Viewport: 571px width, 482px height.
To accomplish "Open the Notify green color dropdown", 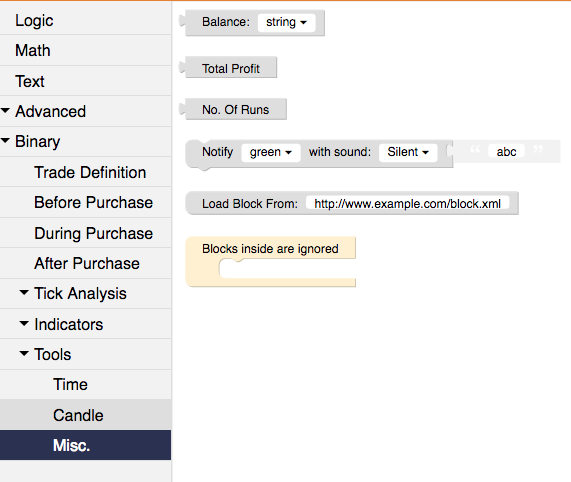I will coord(271,152).
